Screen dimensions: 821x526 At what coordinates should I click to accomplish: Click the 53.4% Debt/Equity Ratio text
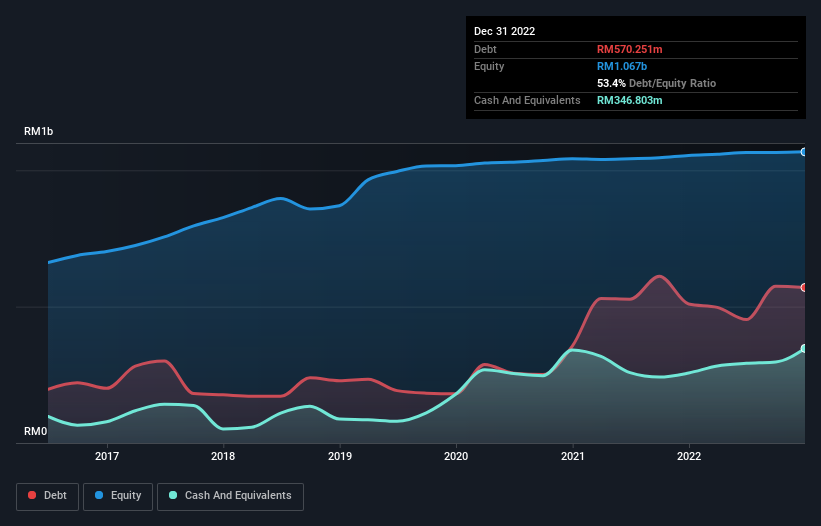coord(656,83)
